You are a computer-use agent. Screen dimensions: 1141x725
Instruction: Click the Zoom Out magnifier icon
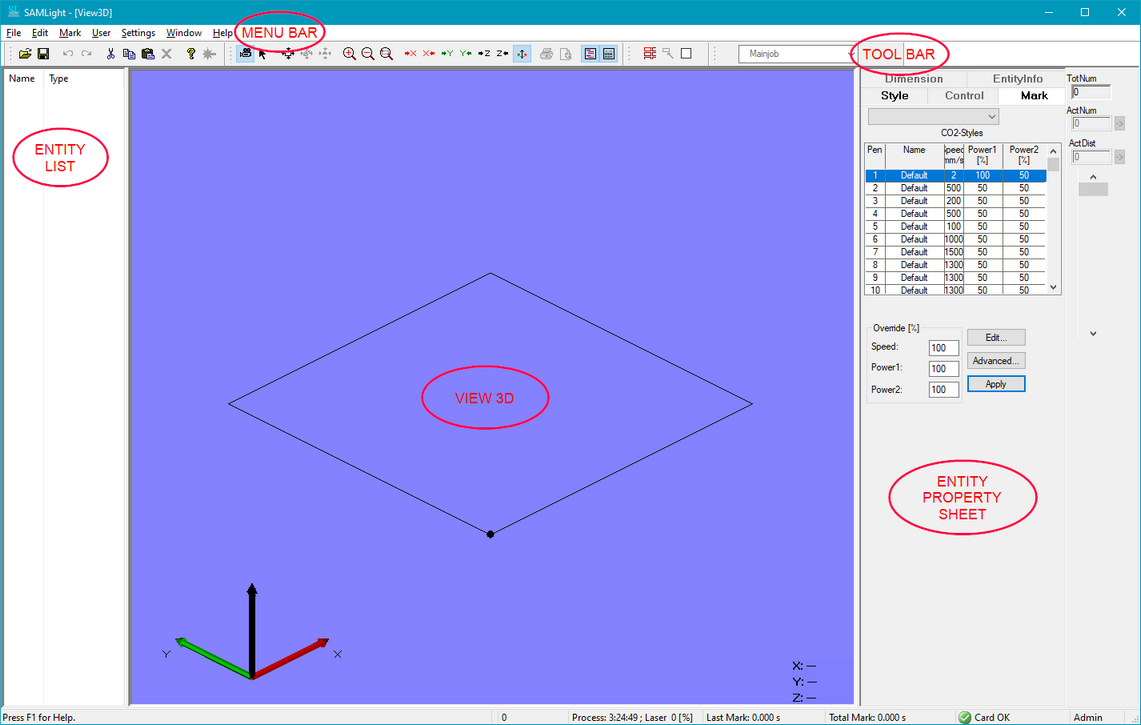pos(367,54)
